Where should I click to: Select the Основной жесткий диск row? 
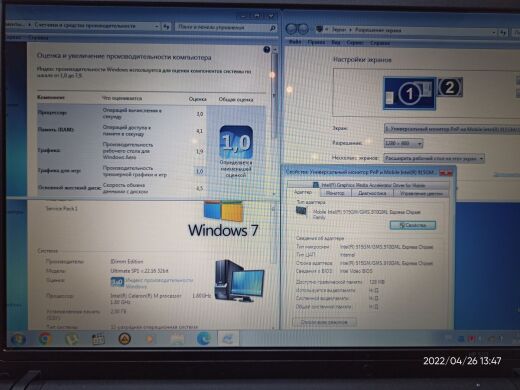pyautogui.click(x=122, y=188)
